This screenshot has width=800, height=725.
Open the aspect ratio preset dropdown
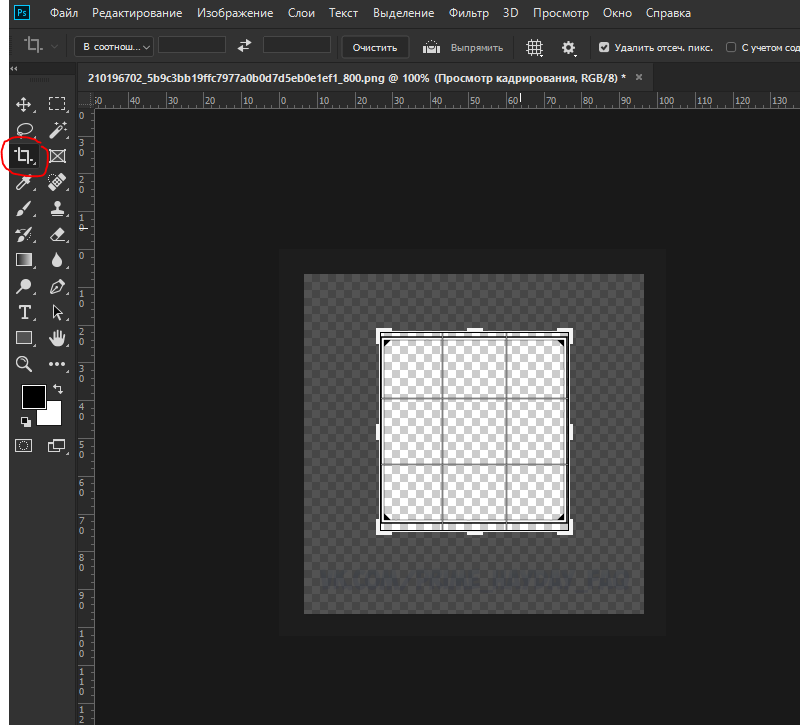tap(114, 46)
